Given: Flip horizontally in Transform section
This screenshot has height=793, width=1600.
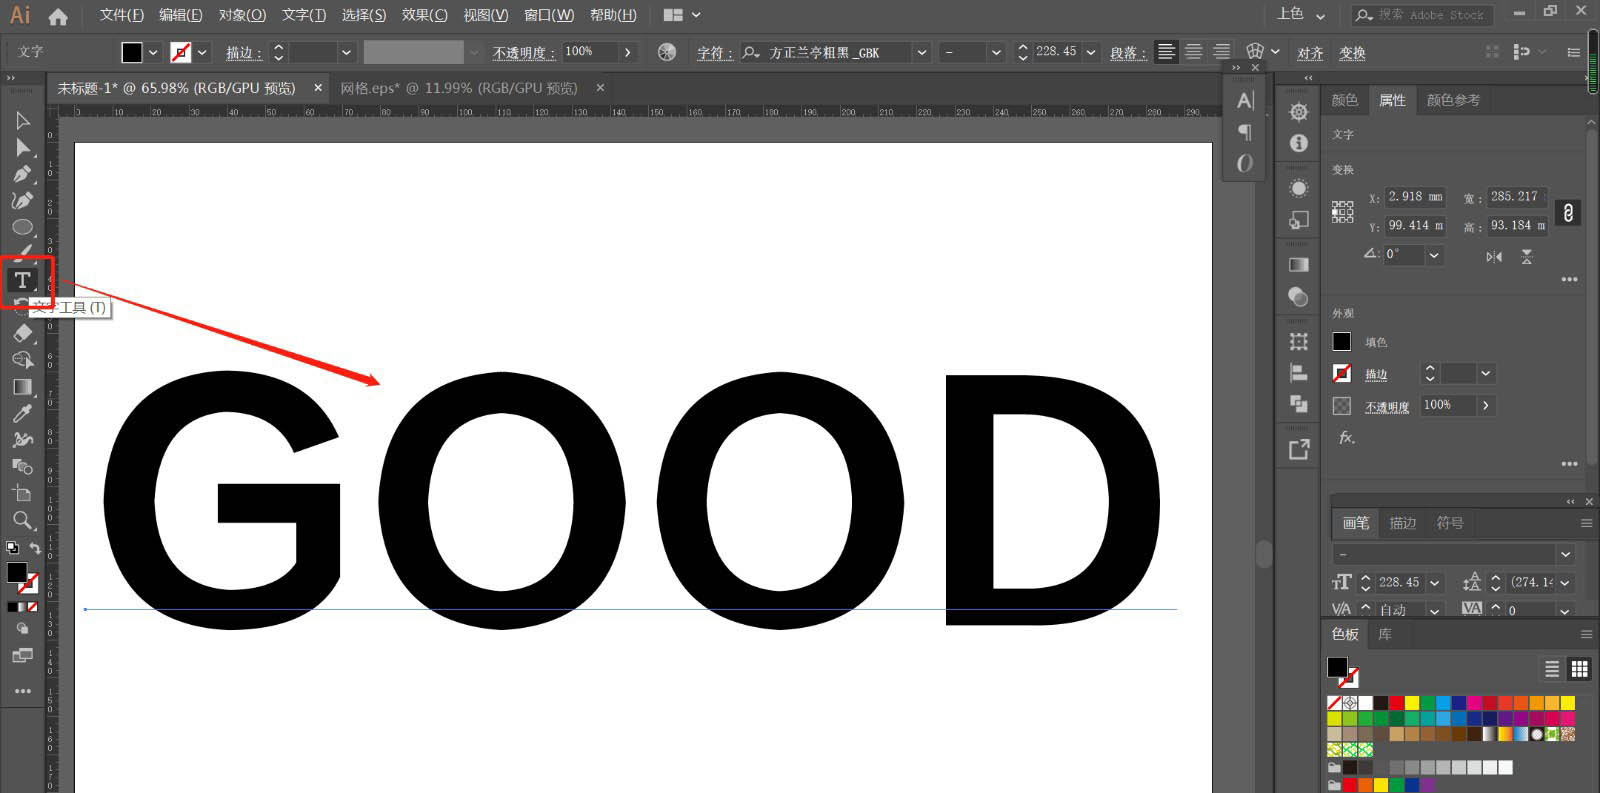Looking at the screenshot, I should pyautogui.click(x=1494, y=257).
